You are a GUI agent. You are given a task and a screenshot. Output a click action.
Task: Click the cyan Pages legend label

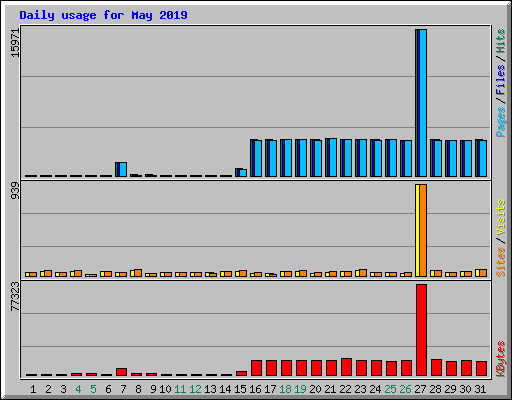[x=501, y=122]
